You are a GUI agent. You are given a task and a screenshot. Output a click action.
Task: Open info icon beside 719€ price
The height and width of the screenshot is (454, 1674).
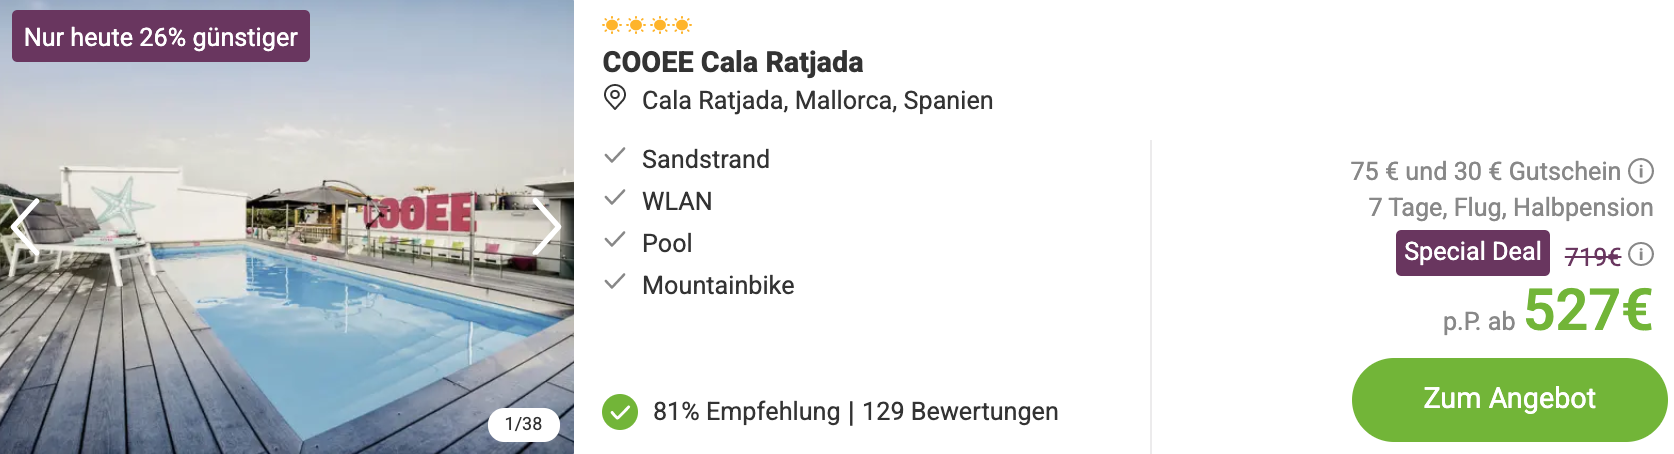1641,254
